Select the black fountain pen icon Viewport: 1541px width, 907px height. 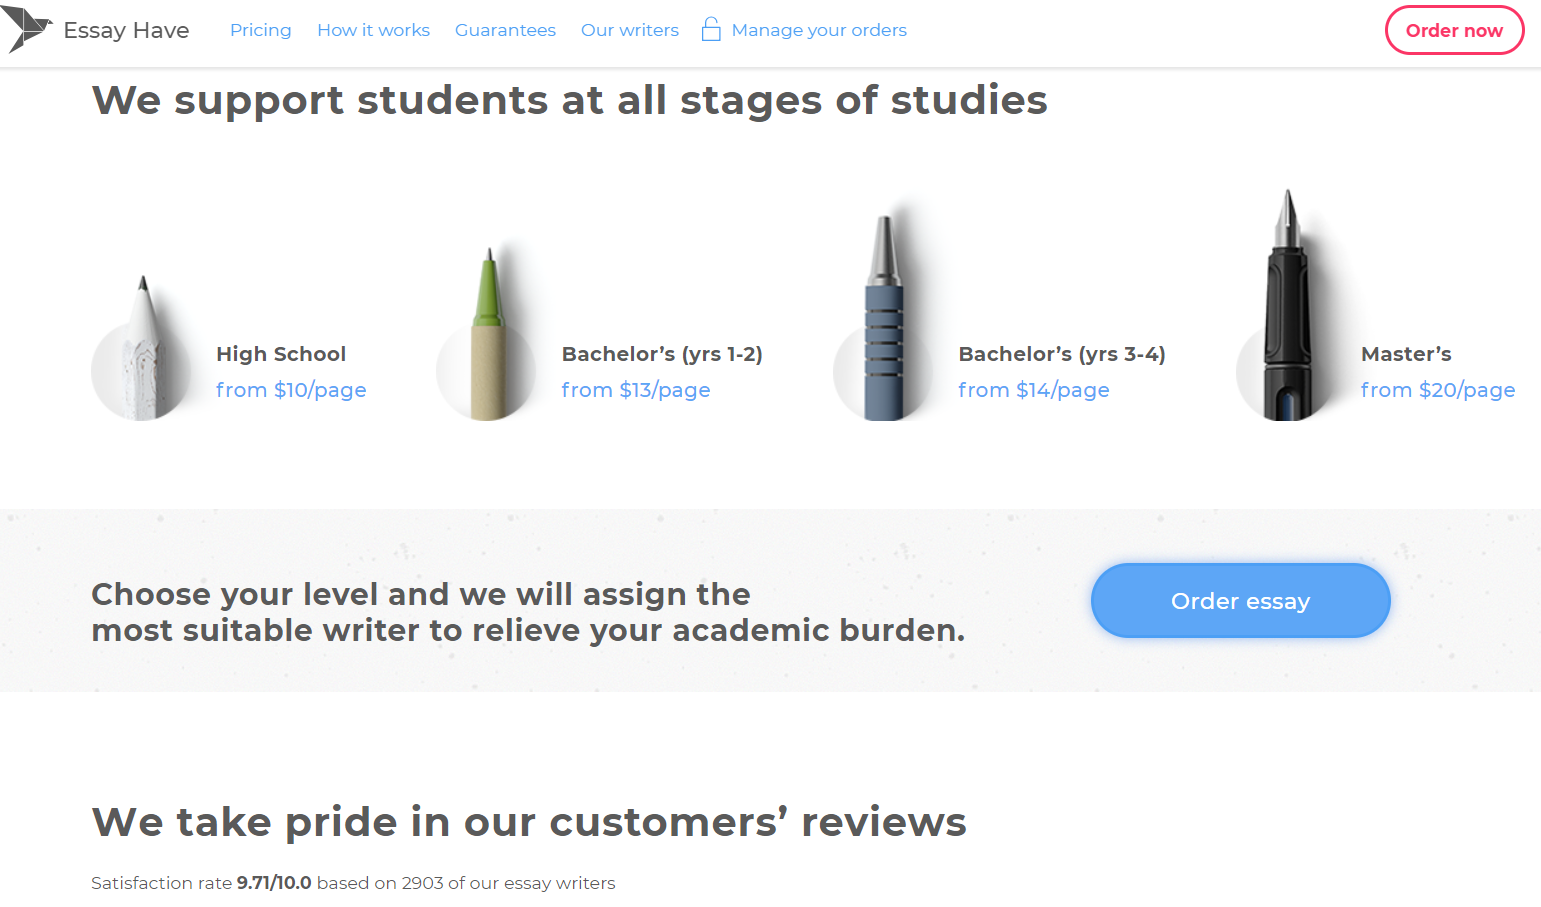(x=1287, y=305)
